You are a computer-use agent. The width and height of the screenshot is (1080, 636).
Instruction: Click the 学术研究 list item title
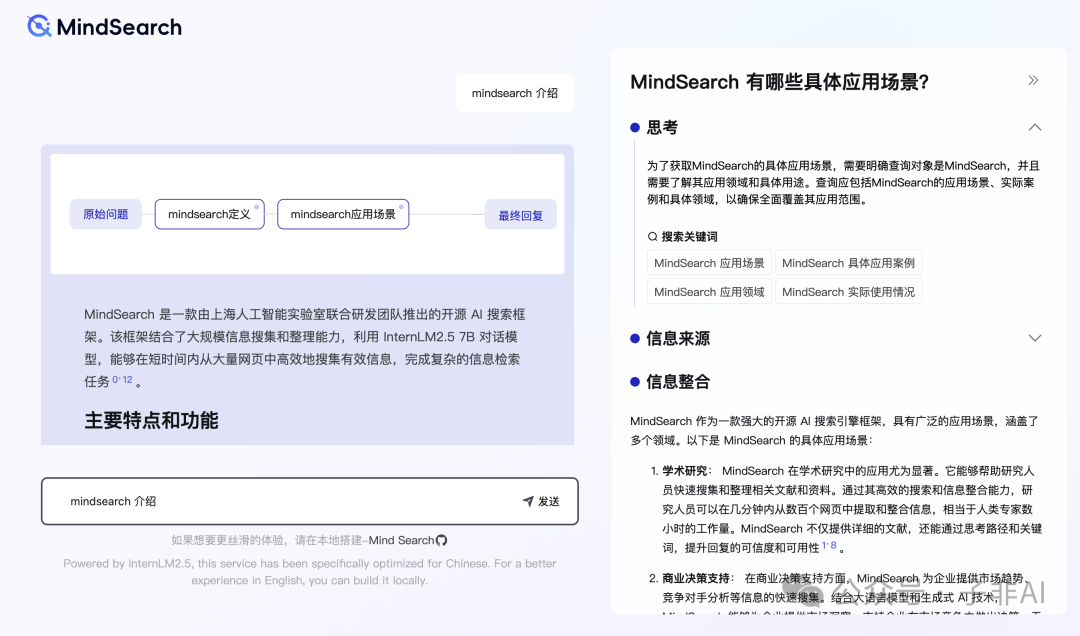685,471
